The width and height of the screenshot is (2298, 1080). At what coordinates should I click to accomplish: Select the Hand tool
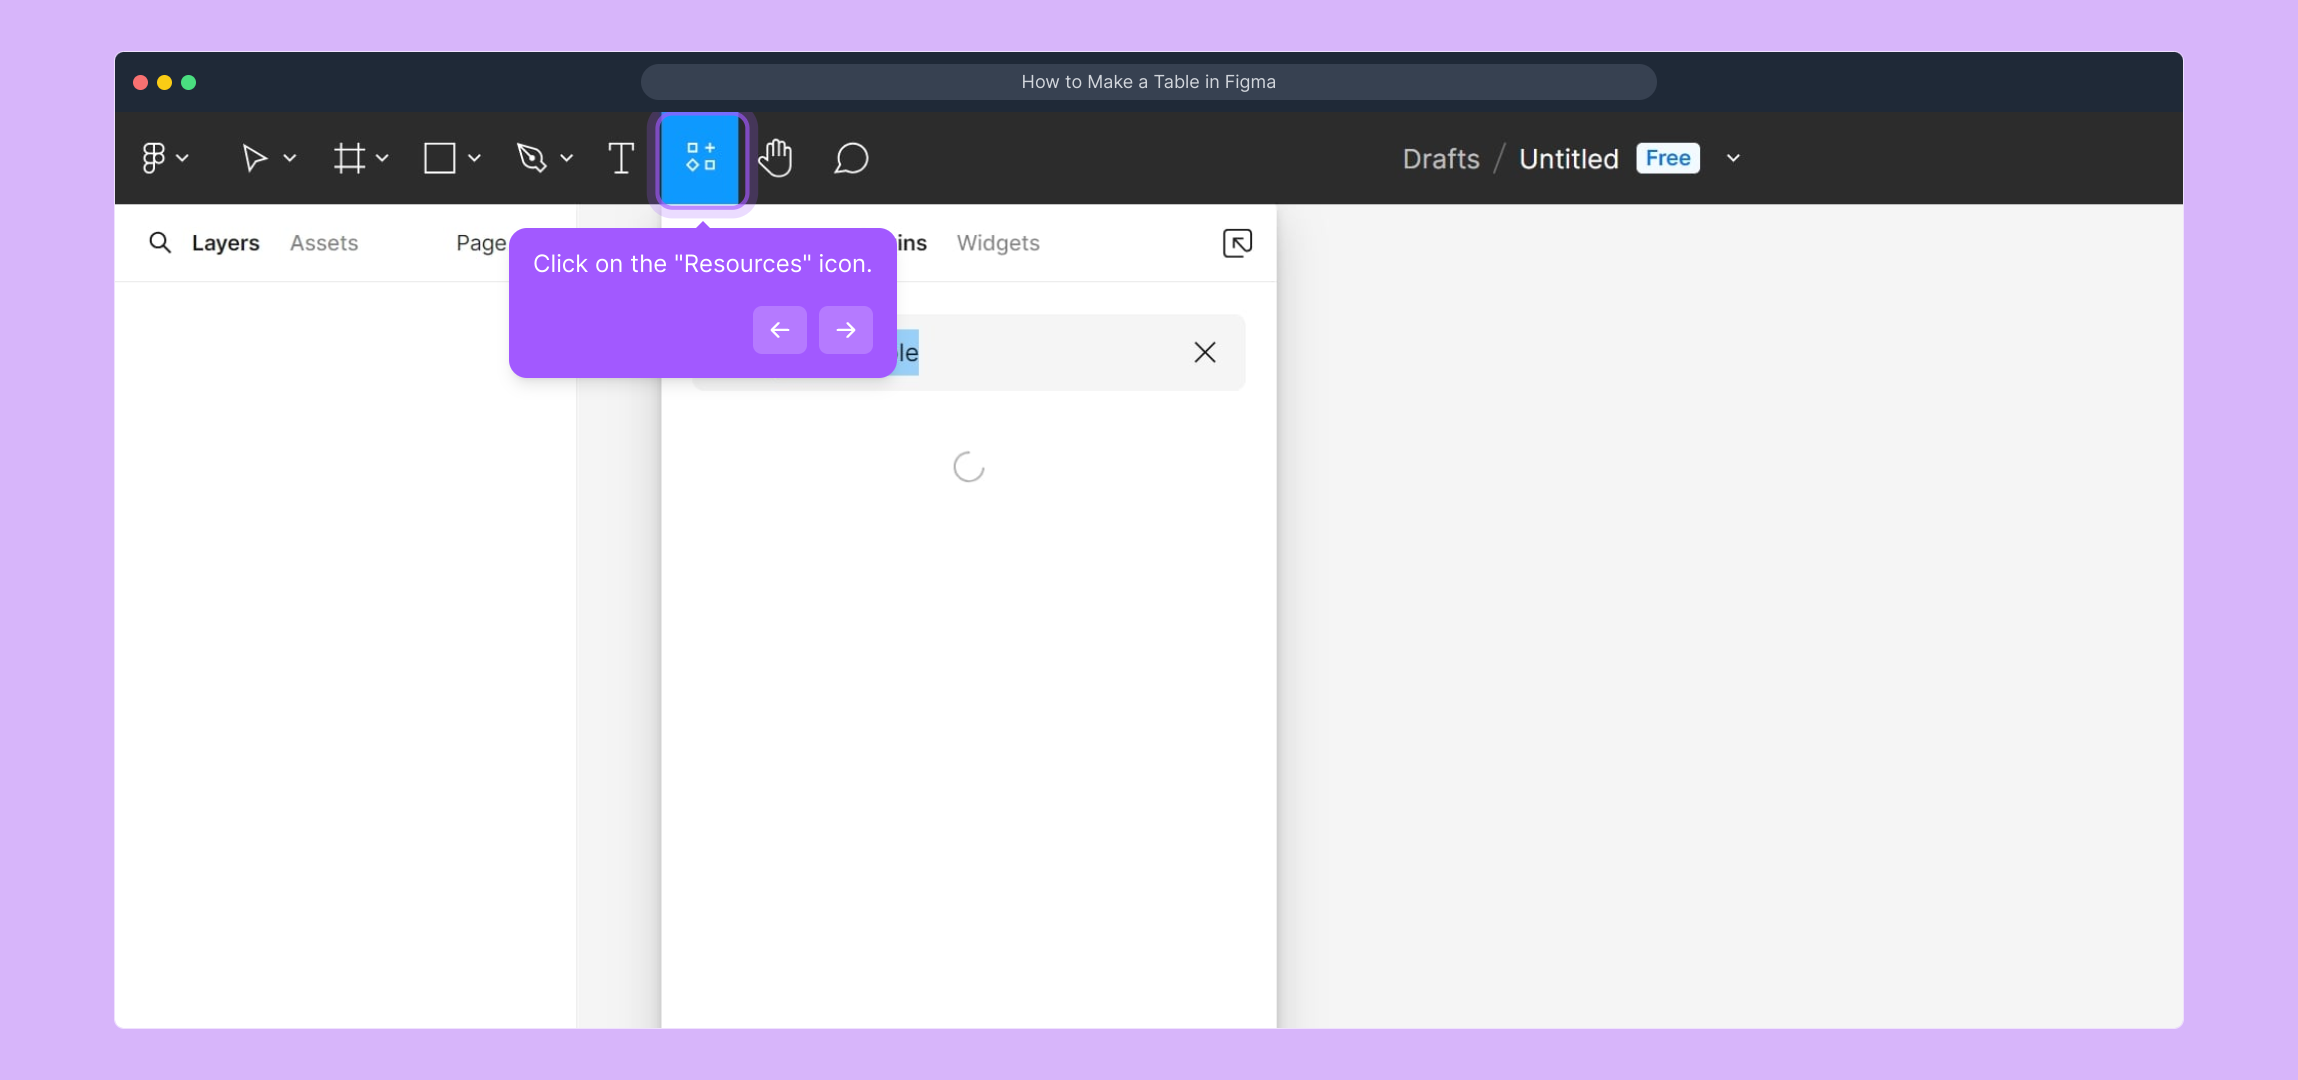(x=776, y=158)
